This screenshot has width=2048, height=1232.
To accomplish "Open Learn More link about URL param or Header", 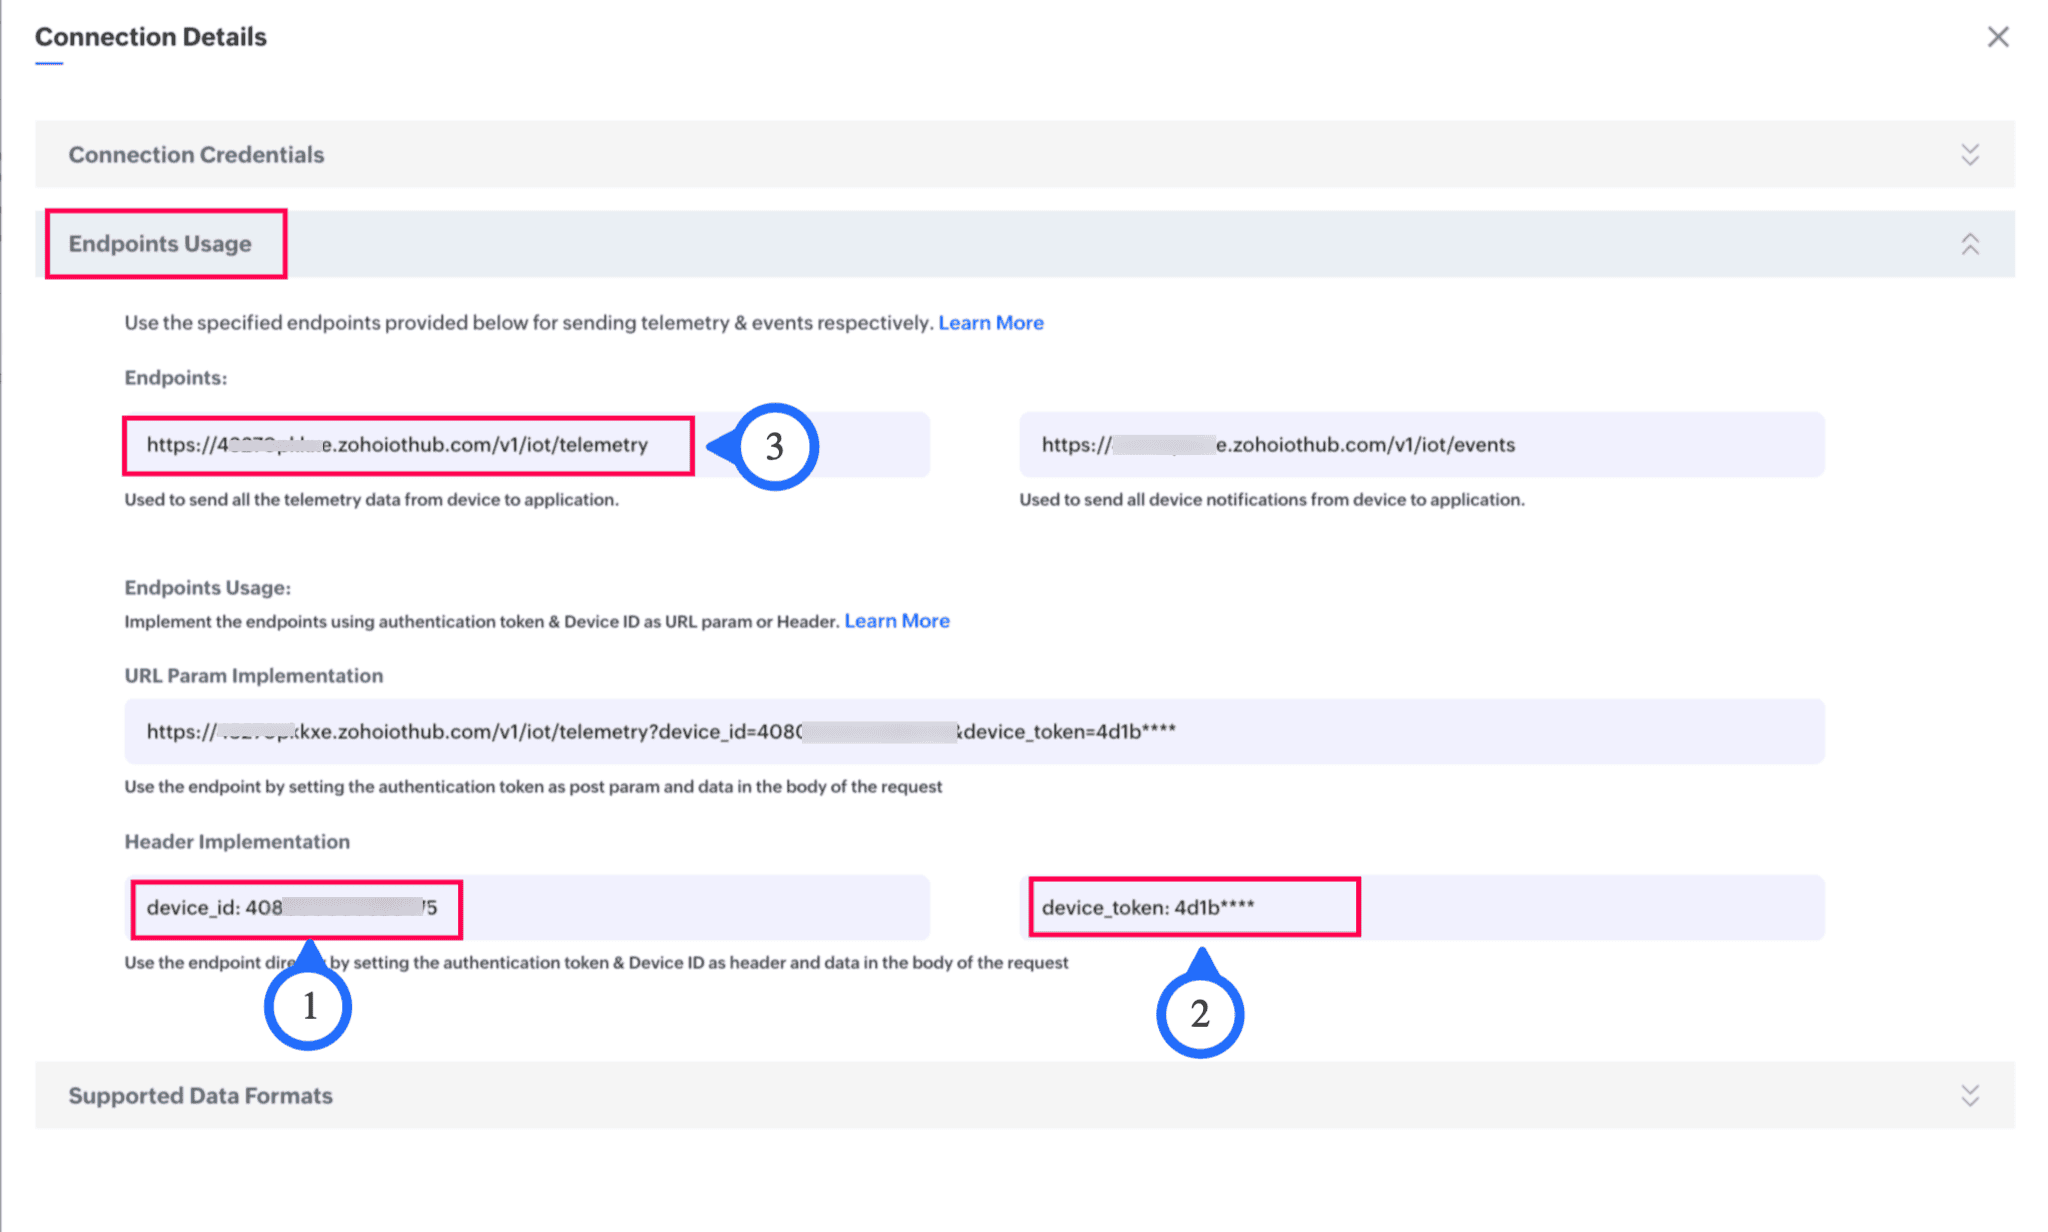I will [x=896, y=621].
